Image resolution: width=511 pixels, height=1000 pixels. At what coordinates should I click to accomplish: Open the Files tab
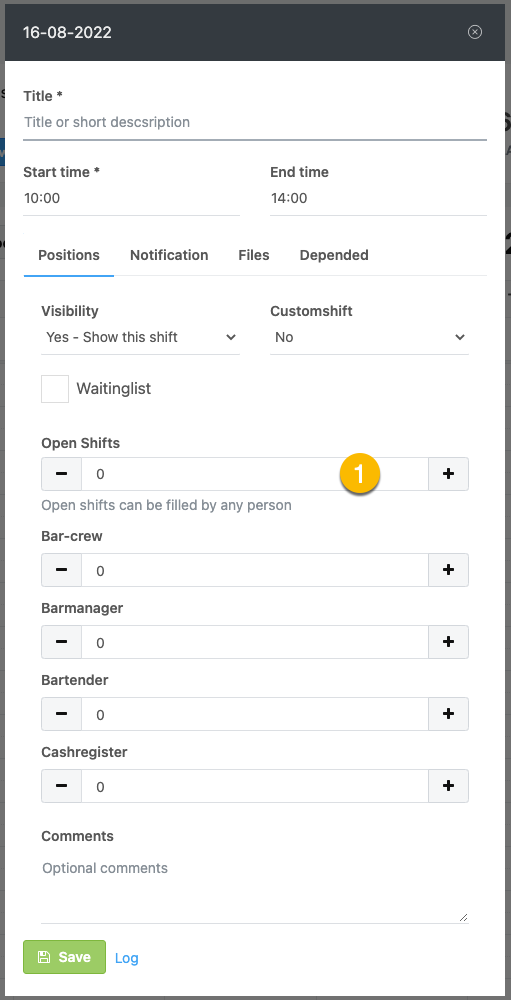(x=254, y=255)
